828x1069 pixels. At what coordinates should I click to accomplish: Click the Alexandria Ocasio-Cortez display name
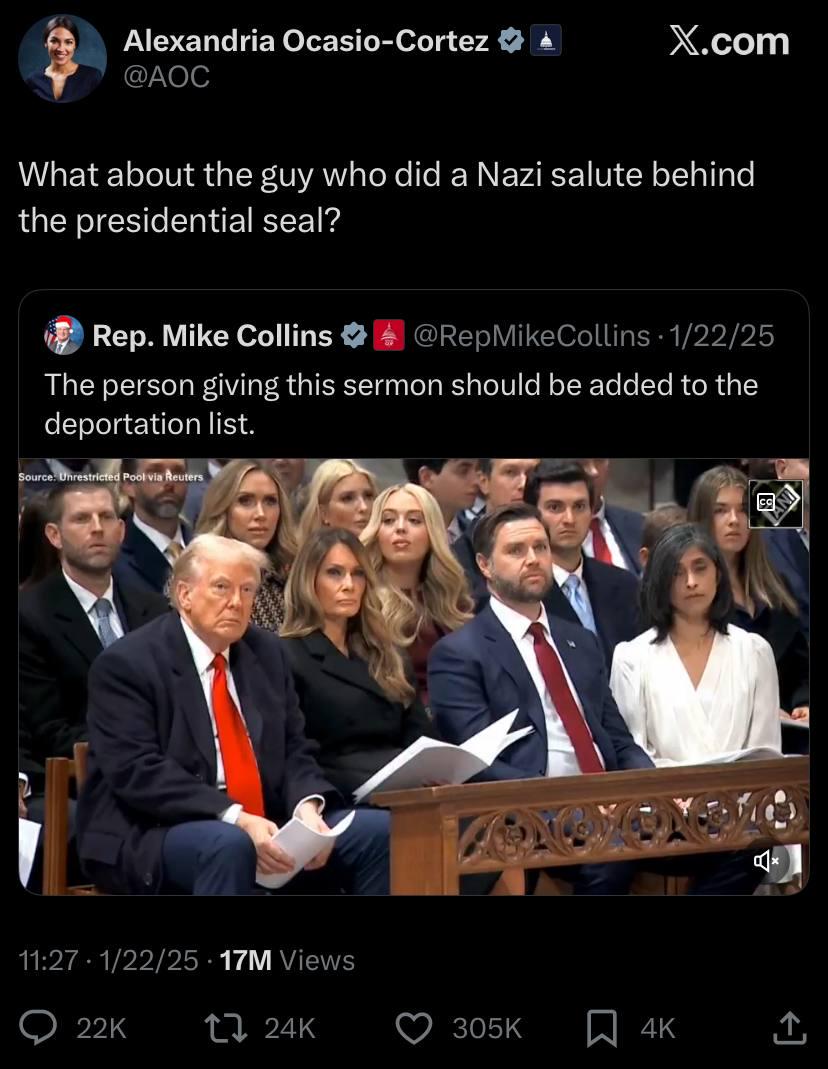(x=306, y=41)
